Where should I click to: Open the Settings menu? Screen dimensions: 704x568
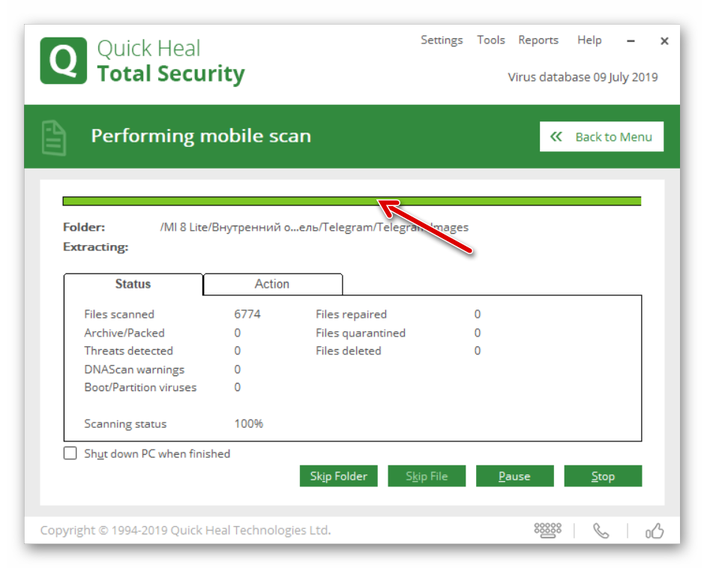click(x=441, y=40)
